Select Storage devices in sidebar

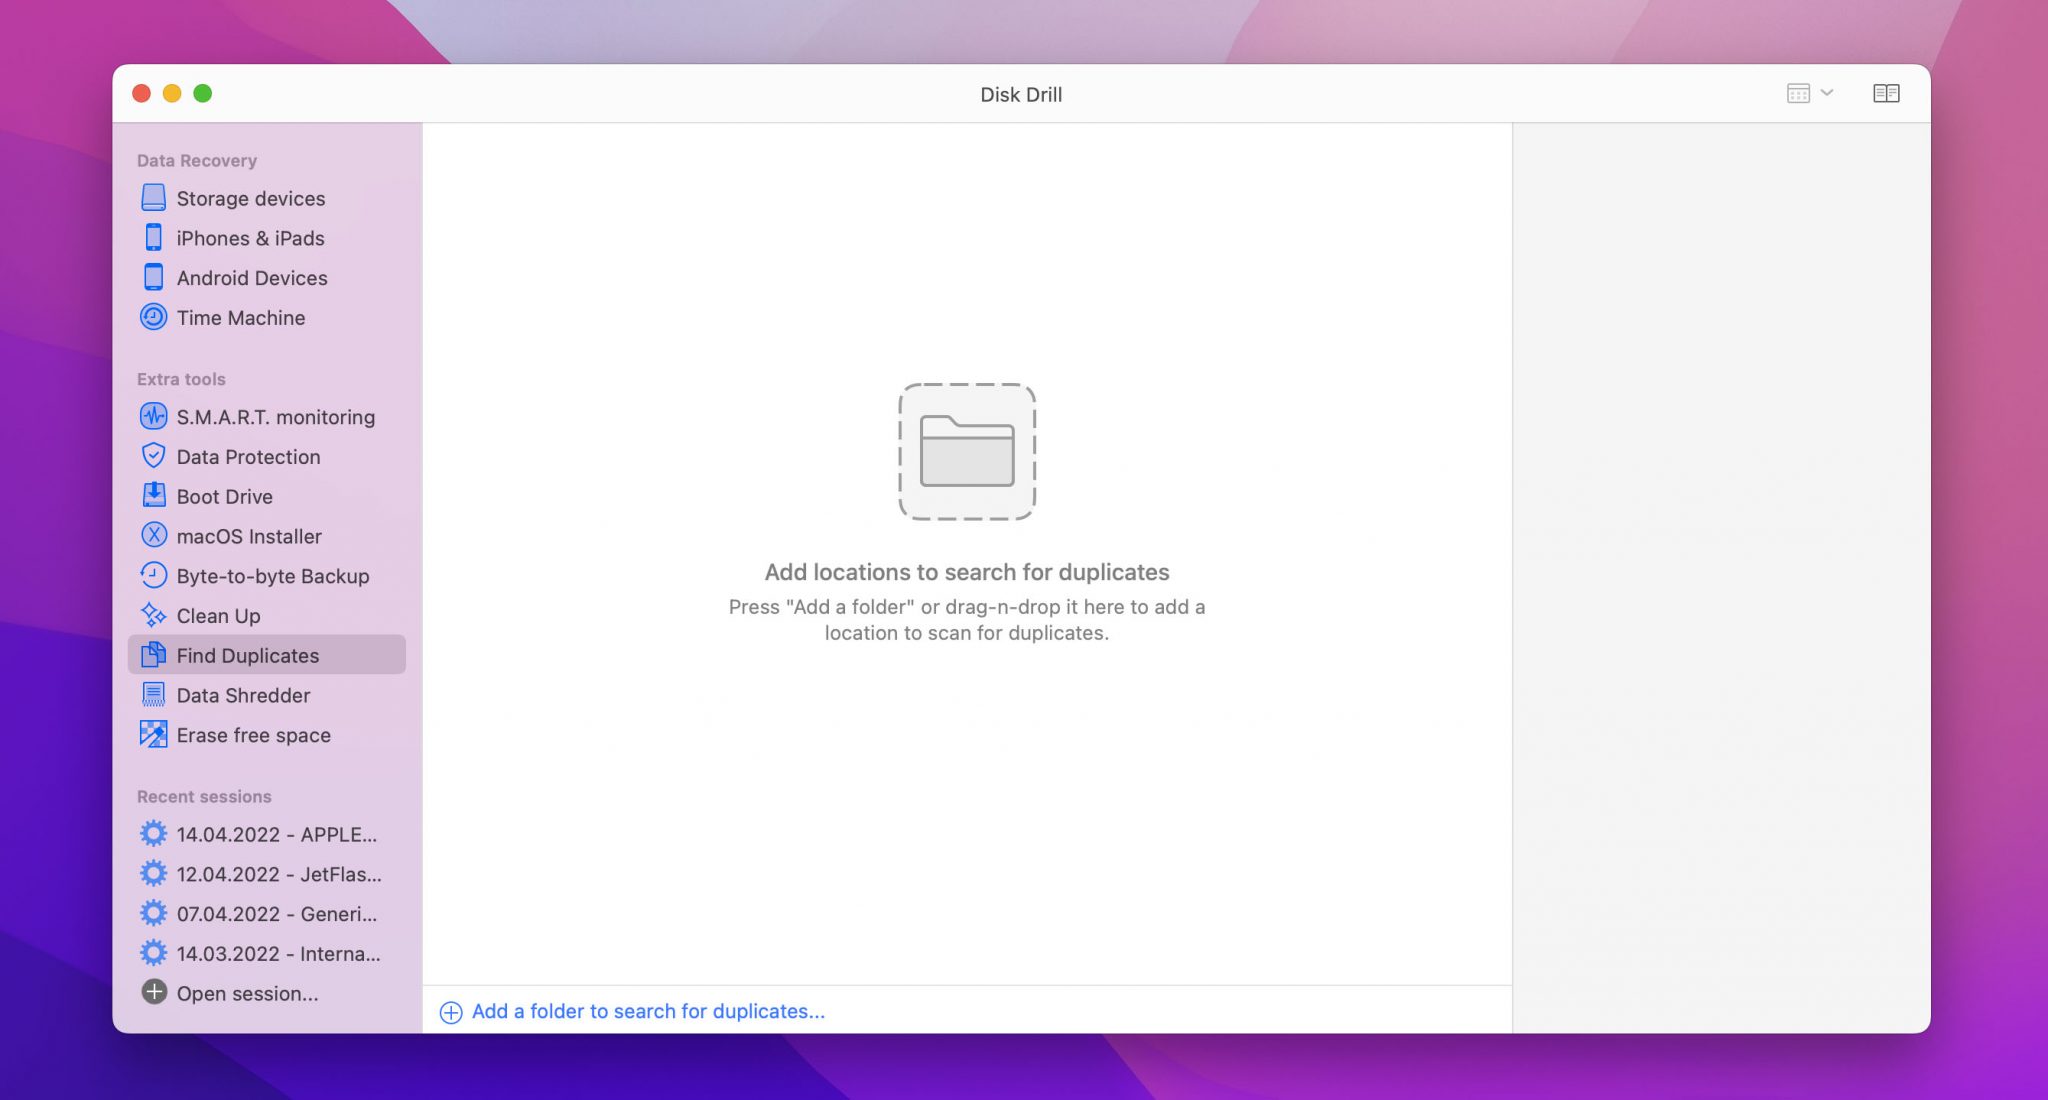pos(251,198)
